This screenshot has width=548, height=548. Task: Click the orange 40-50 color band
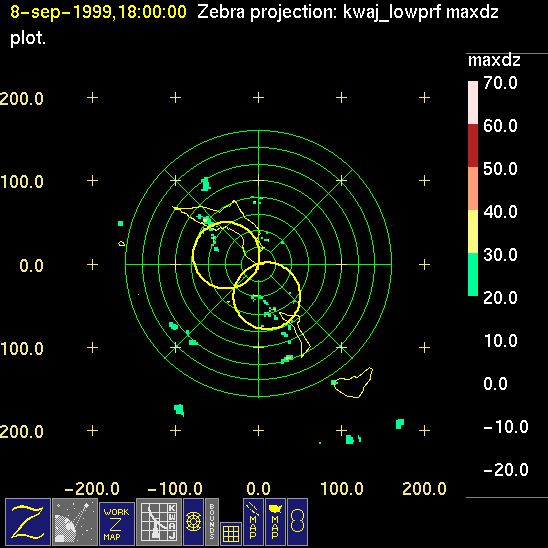click(473, 188)
